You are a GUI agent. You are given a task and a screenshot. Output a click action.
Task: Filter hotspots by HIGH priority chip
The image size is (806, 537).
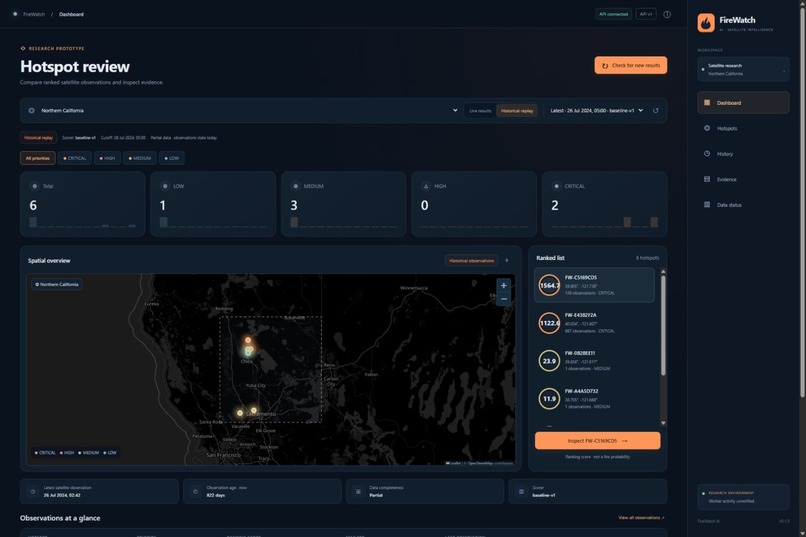point(107,158)
